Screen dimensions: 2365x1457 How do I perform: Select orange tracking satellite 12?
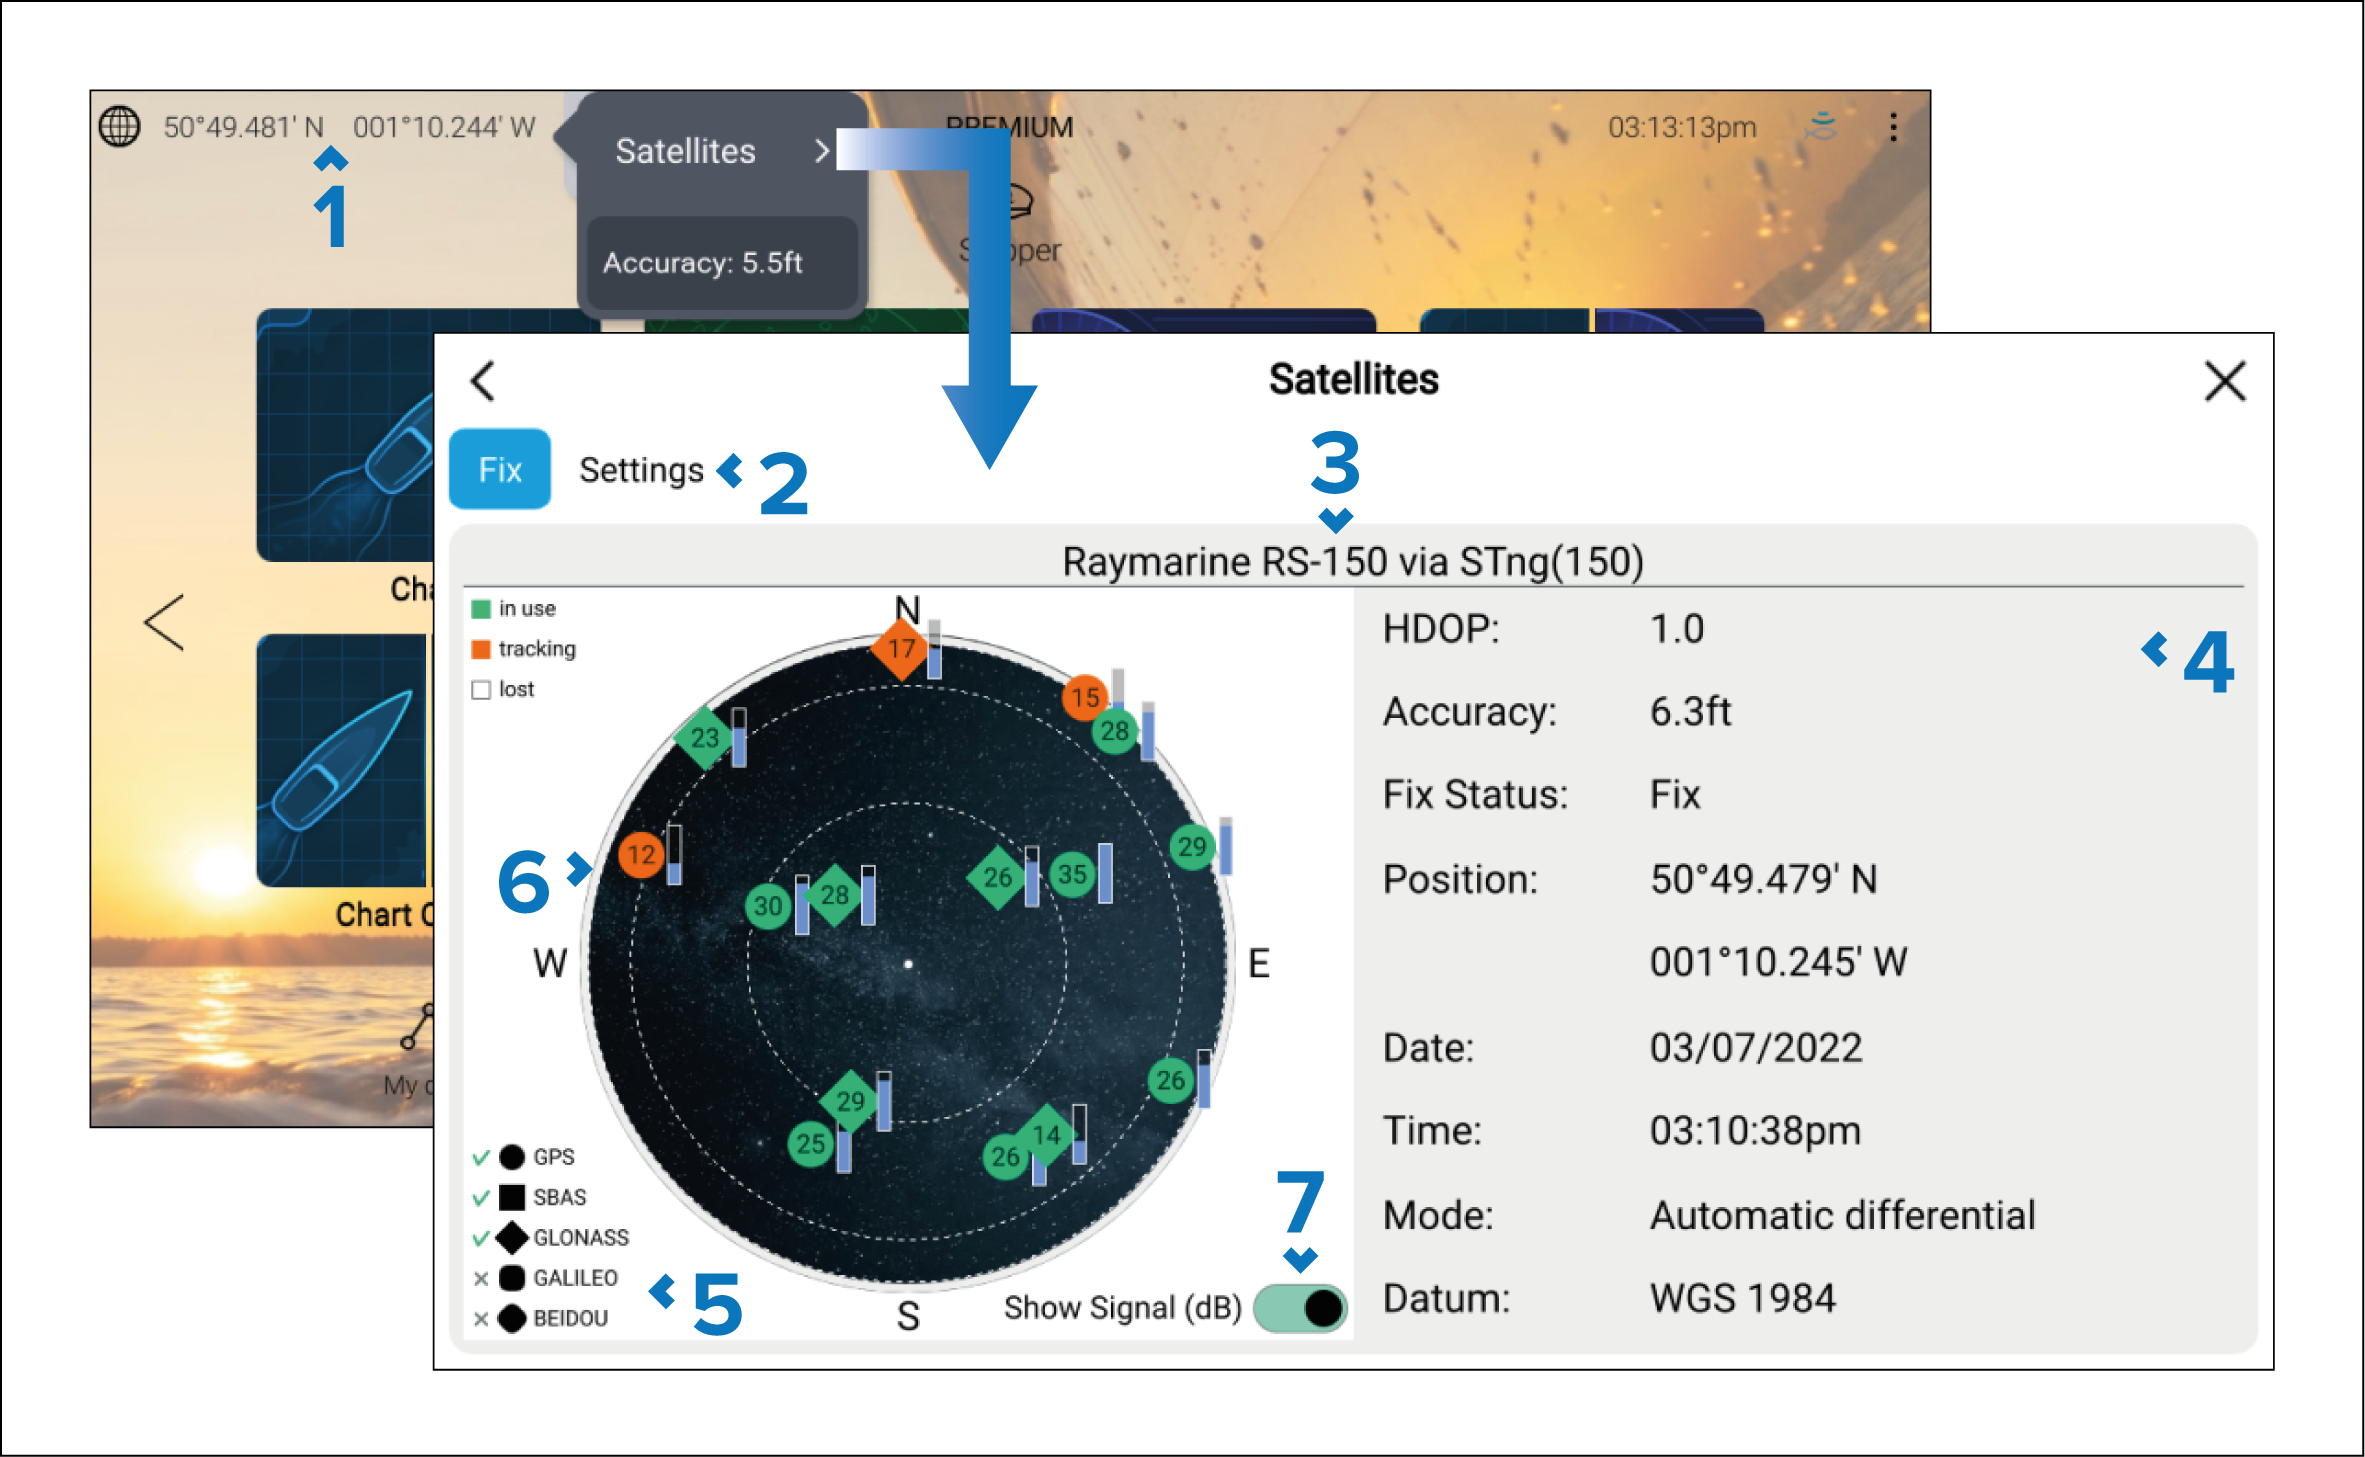pyautogui.click(x=641, y=855)
